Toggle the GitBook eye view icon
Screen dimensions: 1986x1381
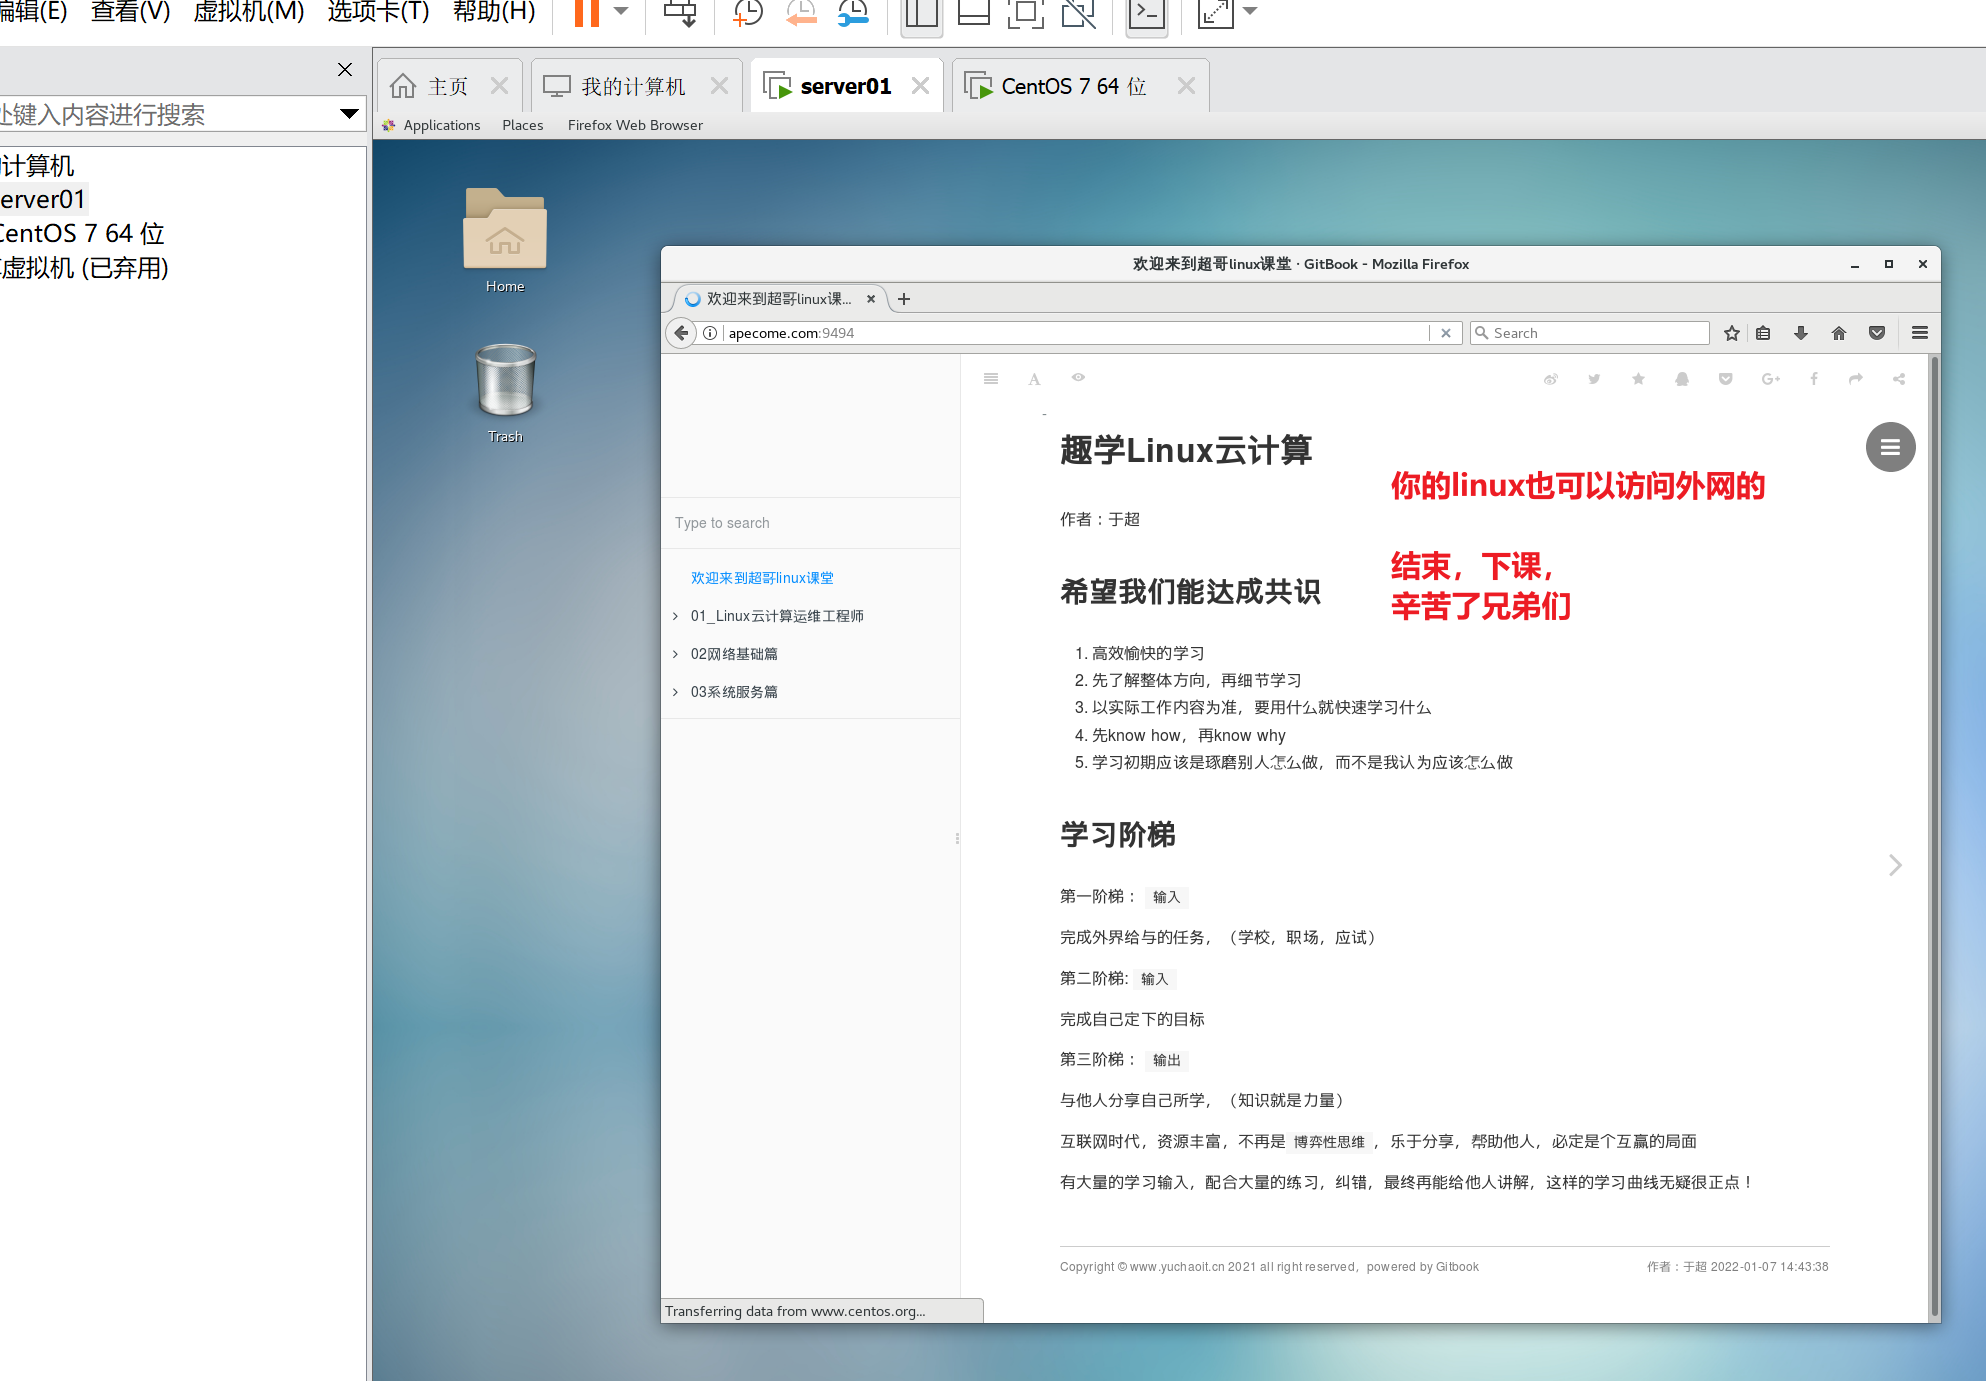(1078, 378)
